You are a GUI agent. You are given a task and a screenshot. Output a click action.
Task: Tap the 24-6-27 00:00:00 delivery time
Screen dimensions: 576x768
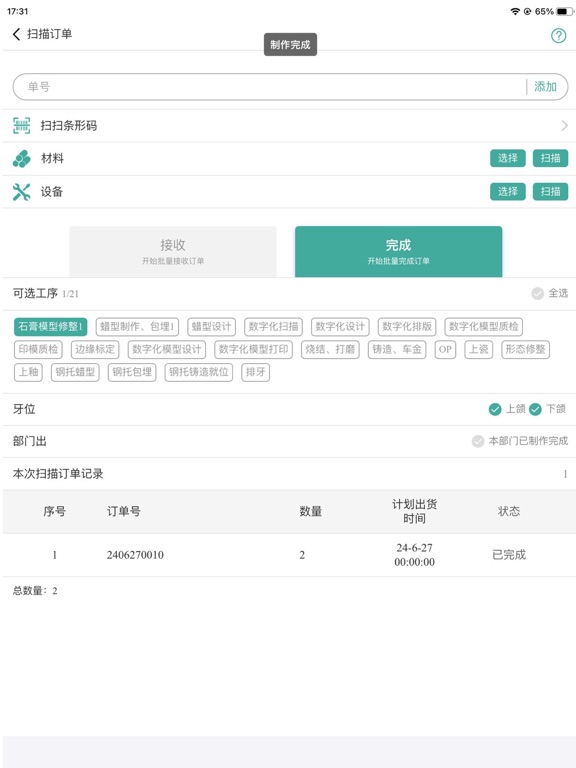pyautogui.click(x=414, y=555)
